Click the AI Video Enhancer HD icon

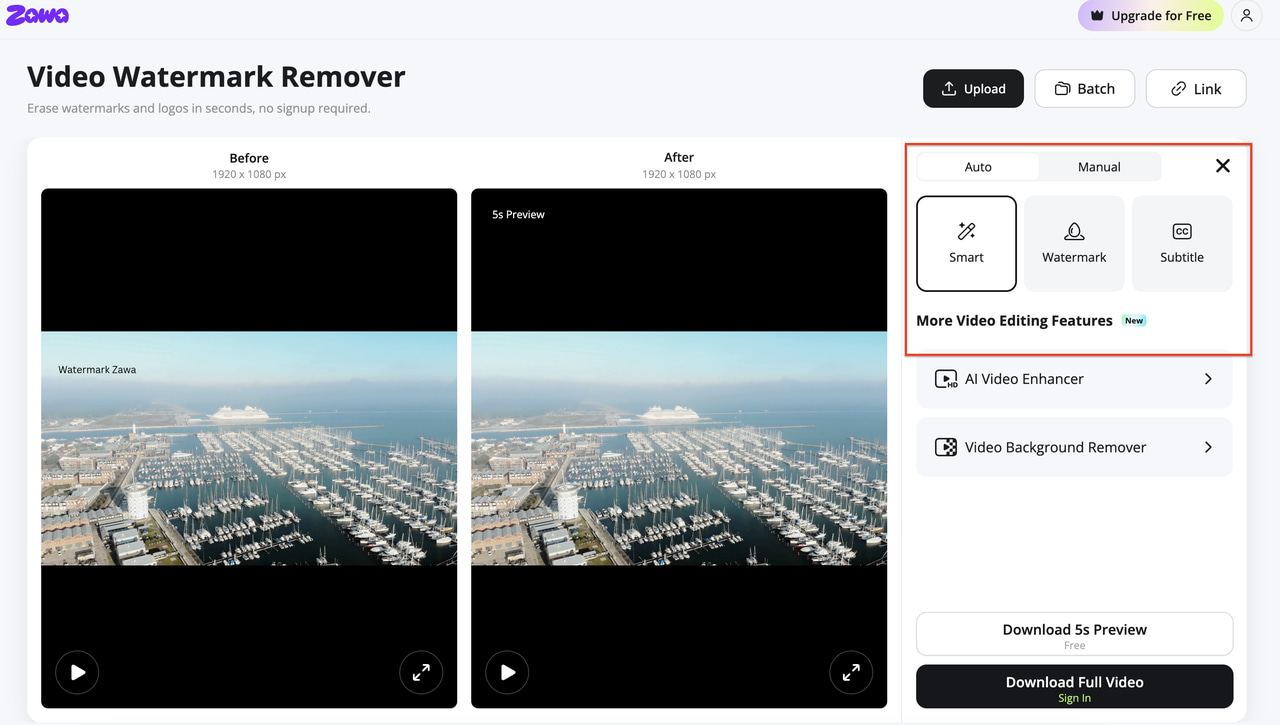[x=946, y=379]
